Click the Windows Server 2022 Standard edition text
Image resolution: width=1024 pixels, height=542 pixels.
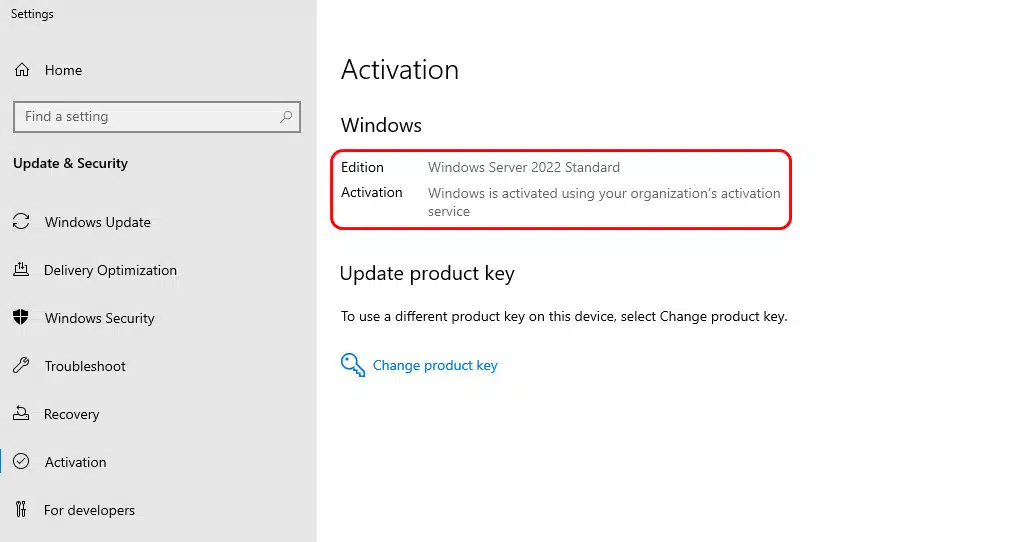click(524, 167)
